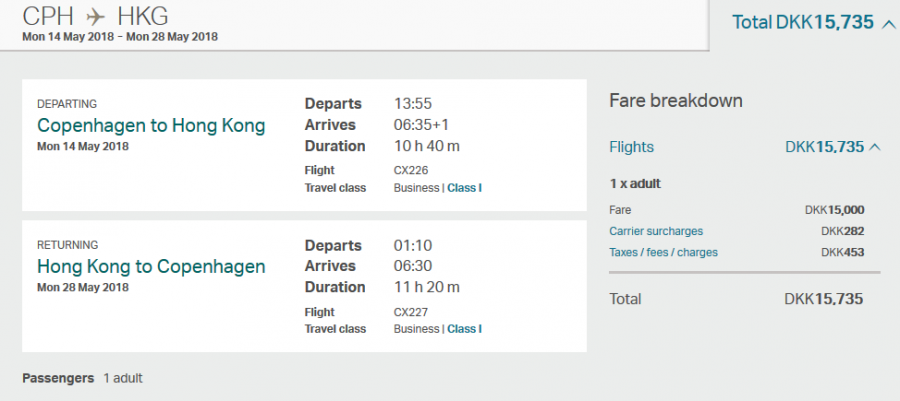Click the 11 h 20 m return duration
900x401 pixels.
click(x=427, y=287)
